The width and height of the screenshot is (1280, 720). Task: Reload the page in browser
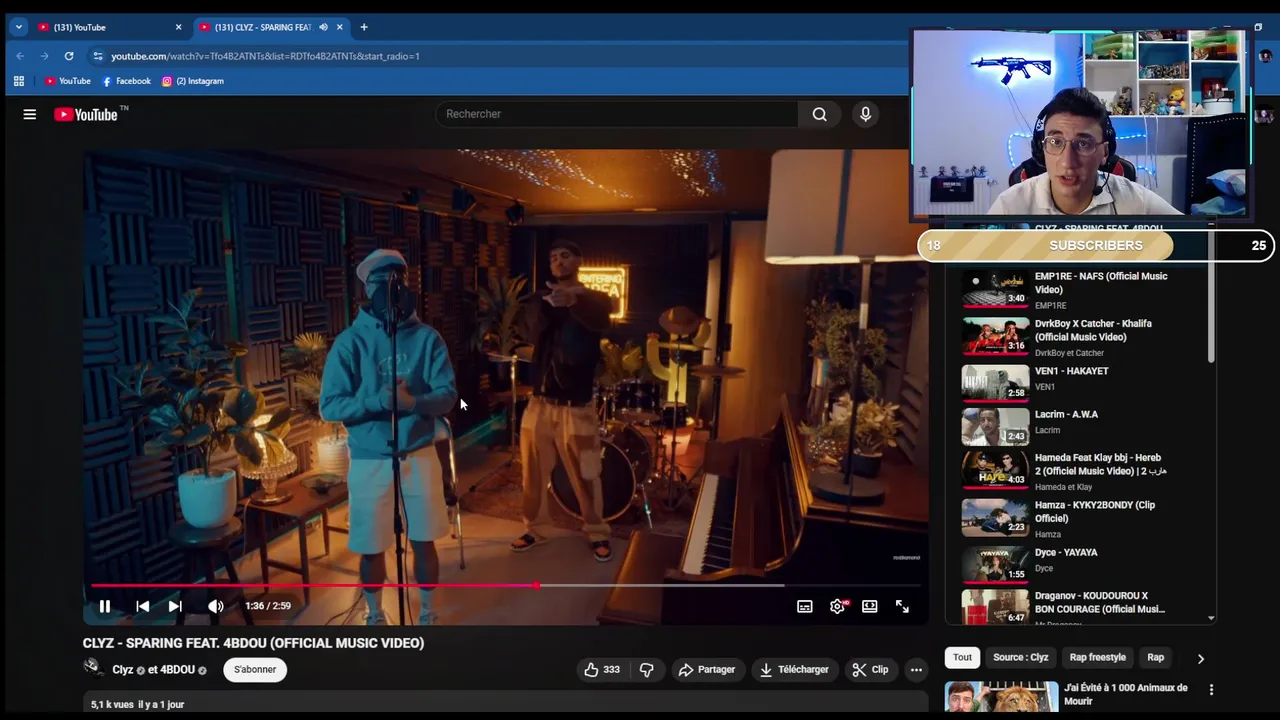pos(69,56)
